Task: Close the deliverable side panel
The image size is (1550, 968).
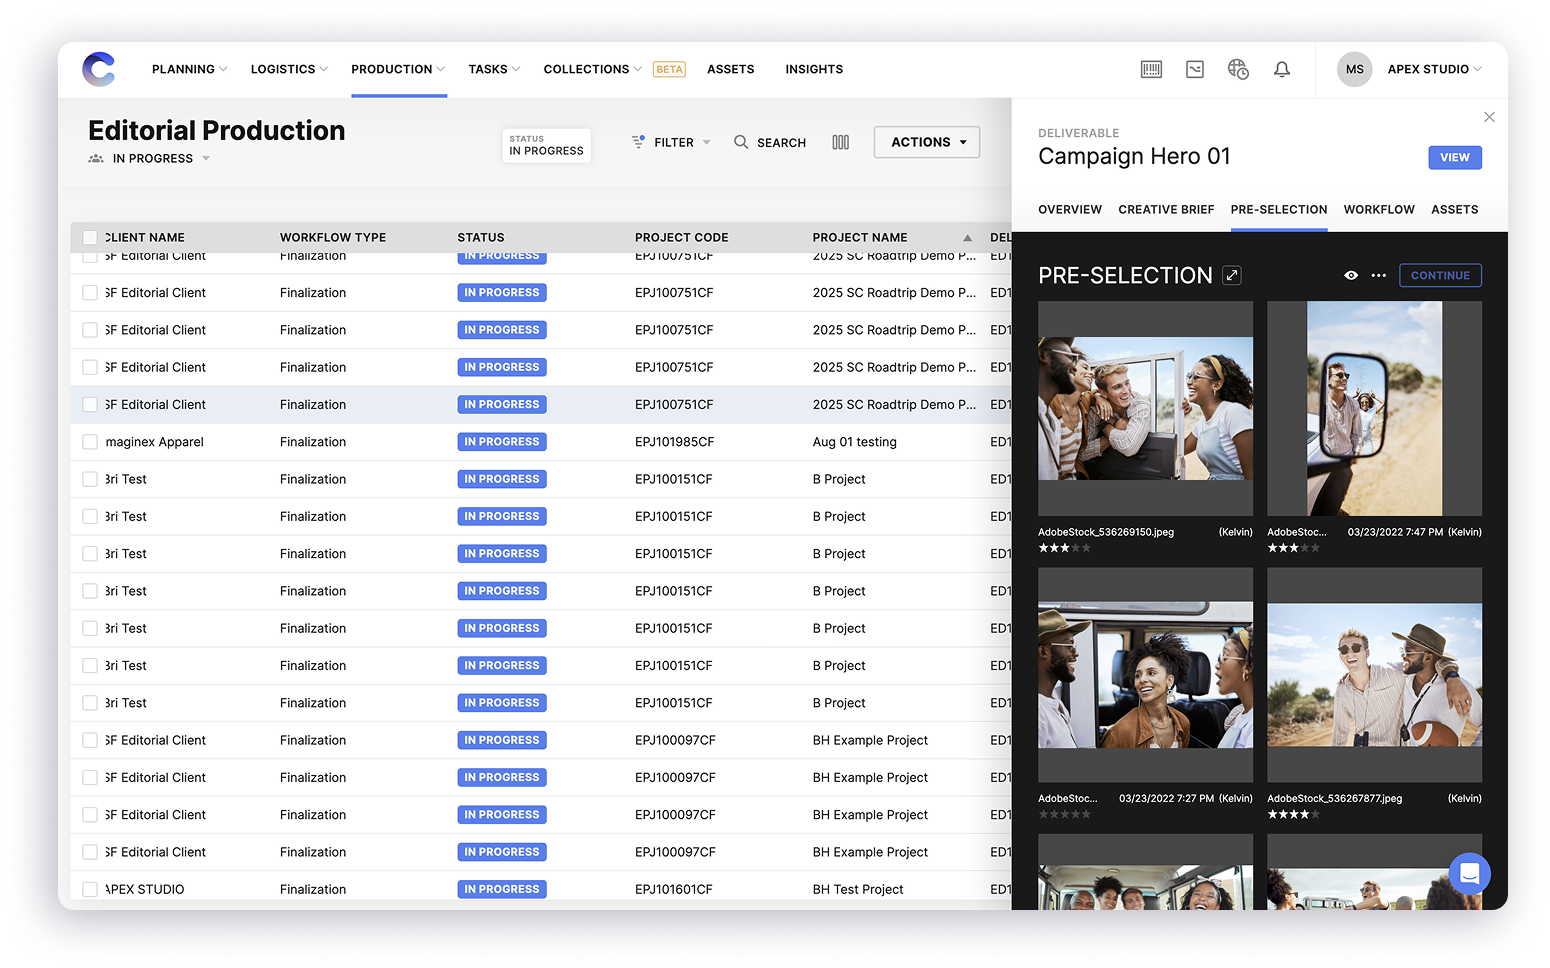Action: (x=1489, y=117)
